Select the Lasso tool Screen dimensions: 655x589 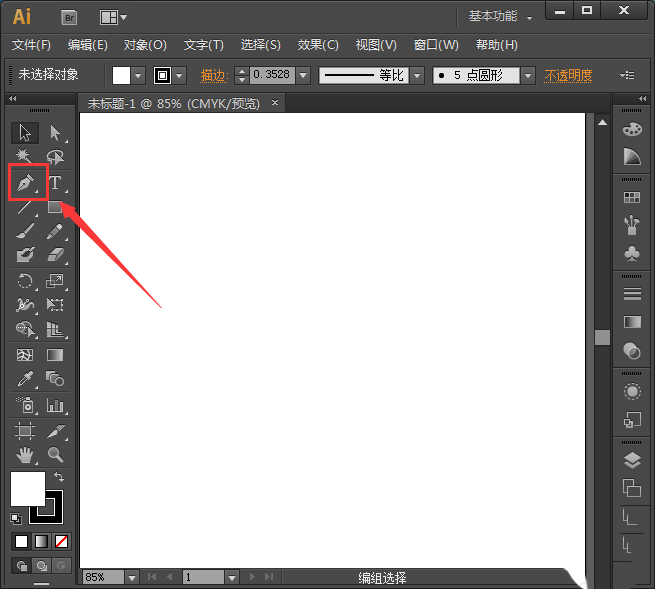point(55,156)
